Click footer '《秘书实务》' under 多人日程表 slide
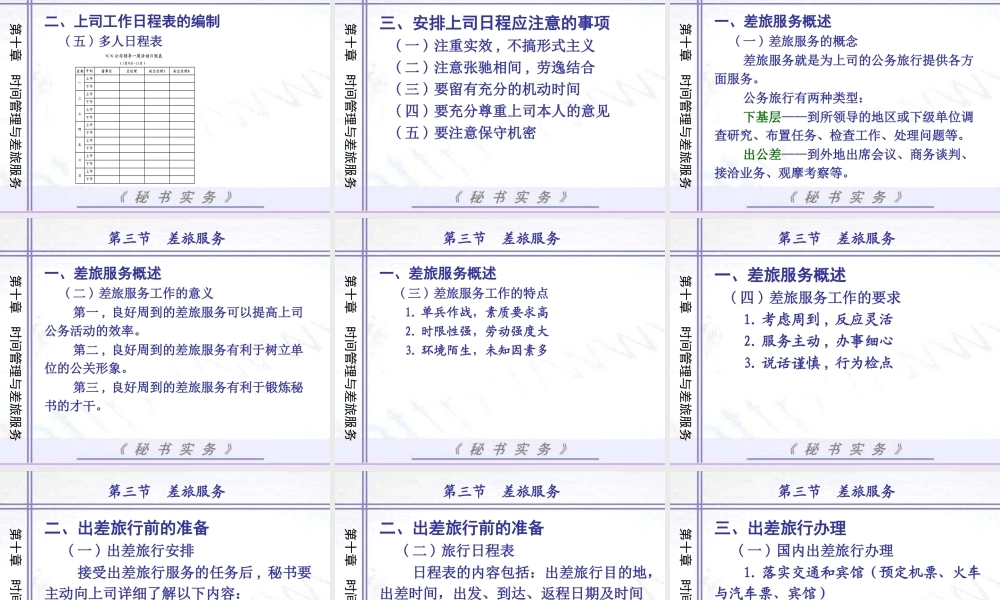The width and height of the screenshot is (1000, 600). point(175,198)
